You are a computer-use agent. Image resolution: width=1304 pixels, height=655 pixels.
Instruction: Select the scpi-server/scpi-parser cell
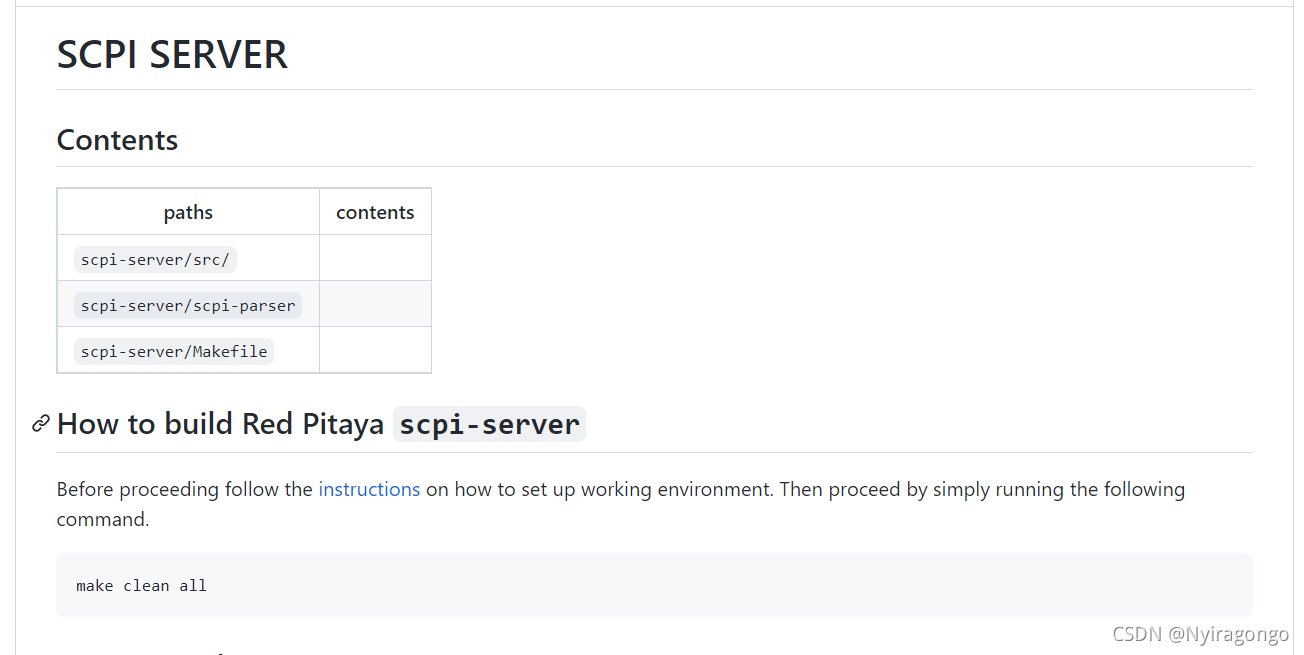coord(188,304)
